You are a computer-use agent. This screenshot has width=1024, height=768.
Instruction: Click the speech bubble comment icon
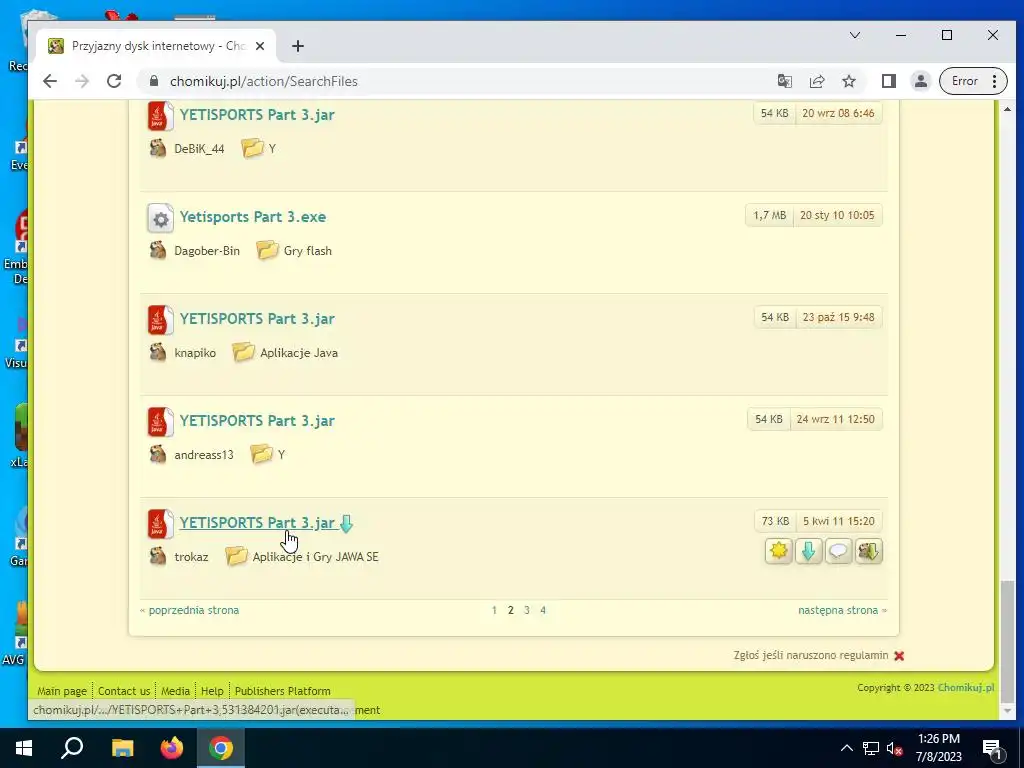[839, 551]
